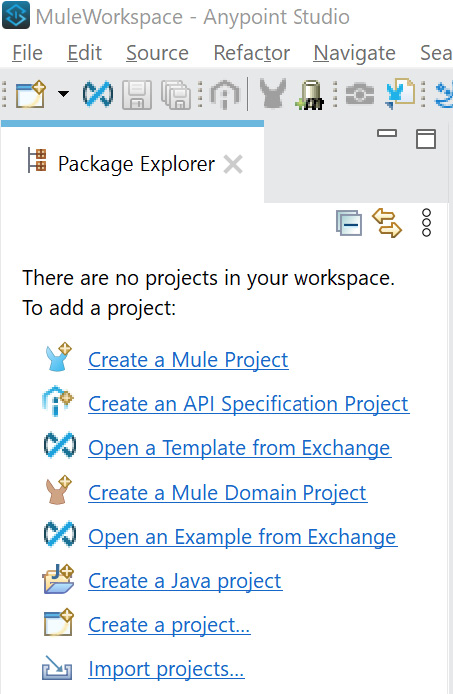Click the blue Mule Project icon

point(59,357)
